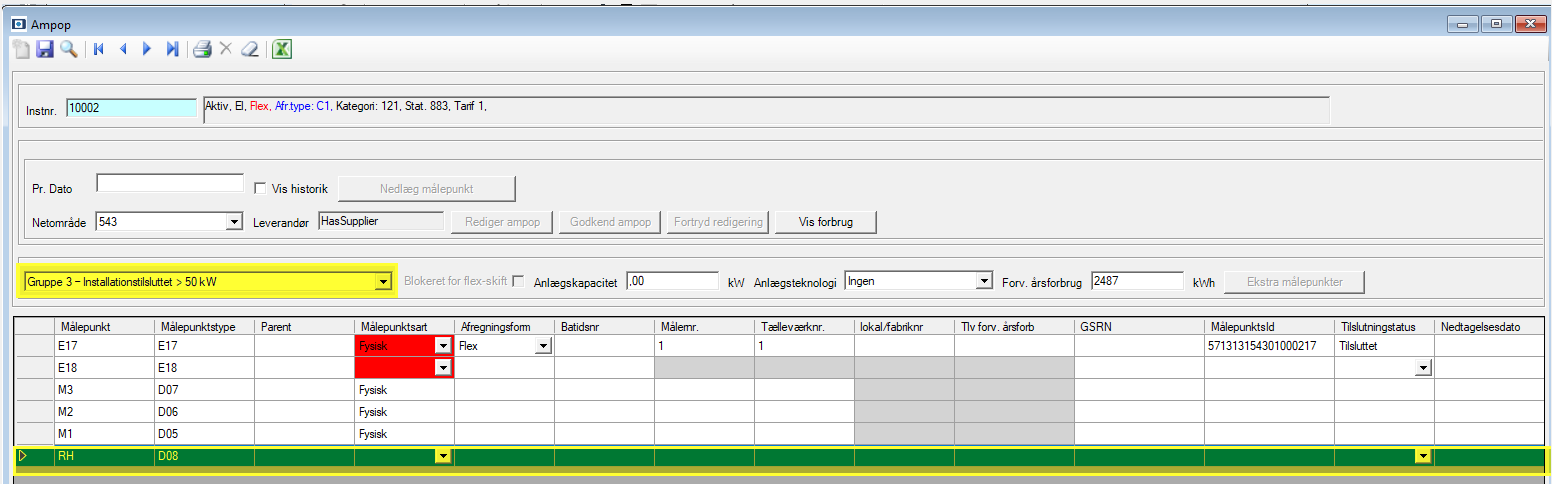Screen dimensions: 1552x484
Task: Open search with the magnifying glass icon
Action: click(x=68, y=49)
